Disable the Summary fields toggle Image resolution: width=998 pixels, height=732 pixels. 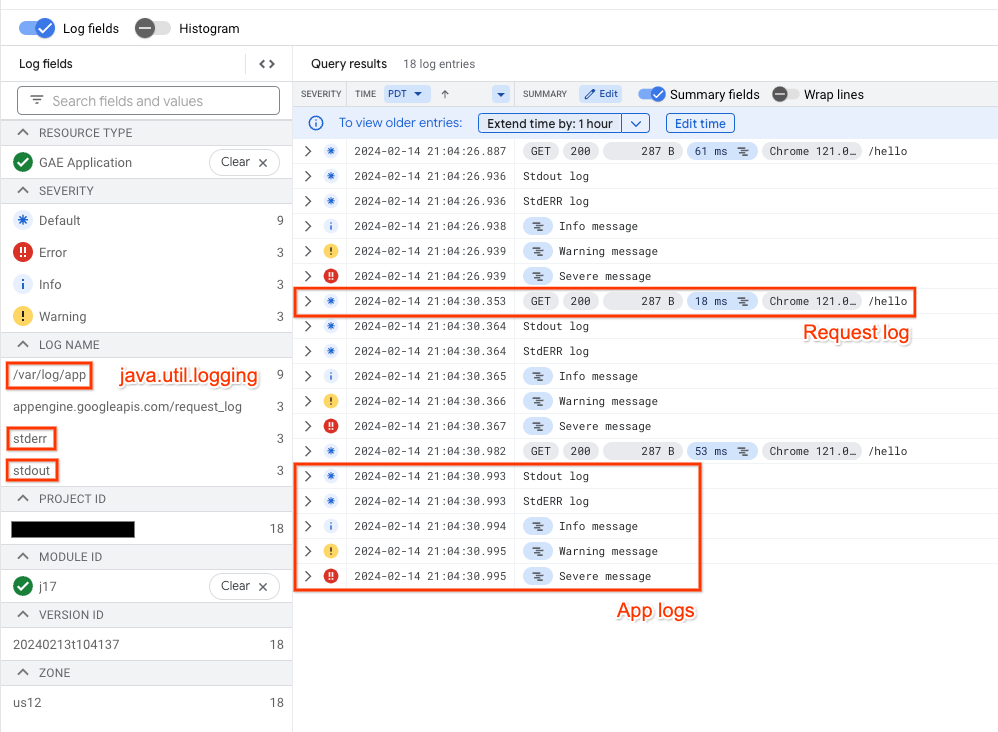coord(652,93)
